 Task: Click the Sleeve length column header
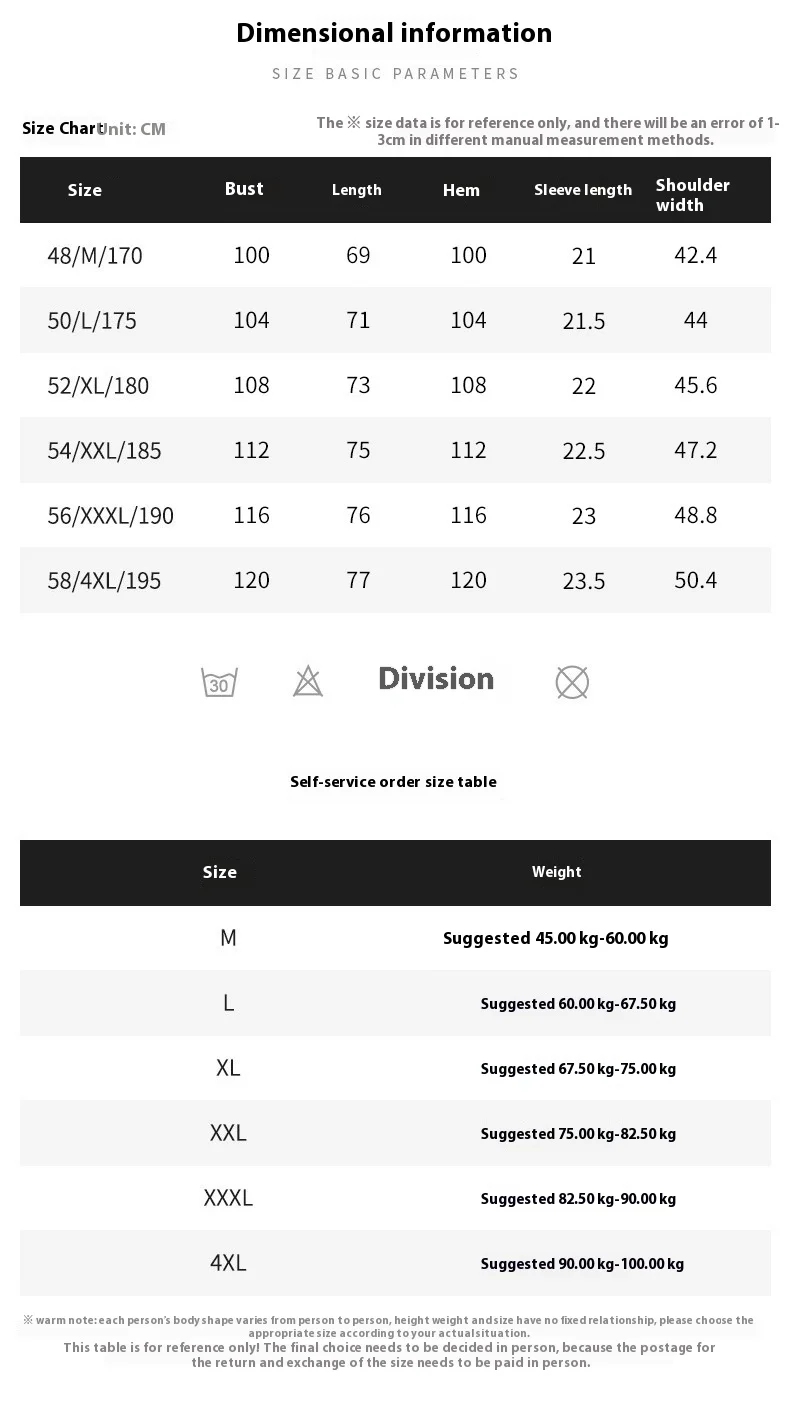point(583,190)
